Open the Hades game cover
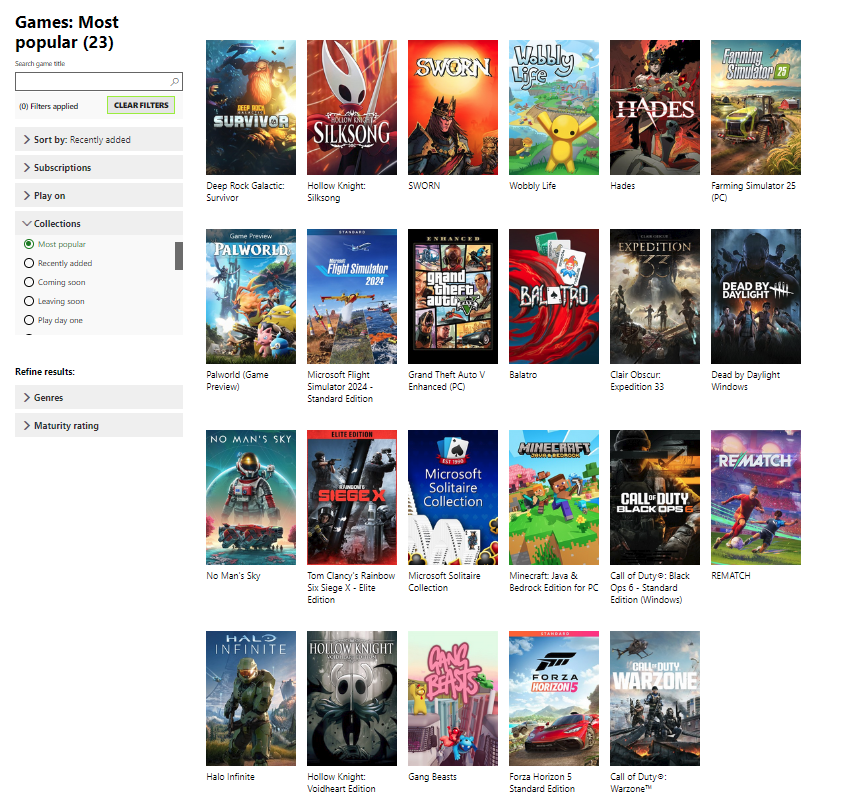 point(654,107)
